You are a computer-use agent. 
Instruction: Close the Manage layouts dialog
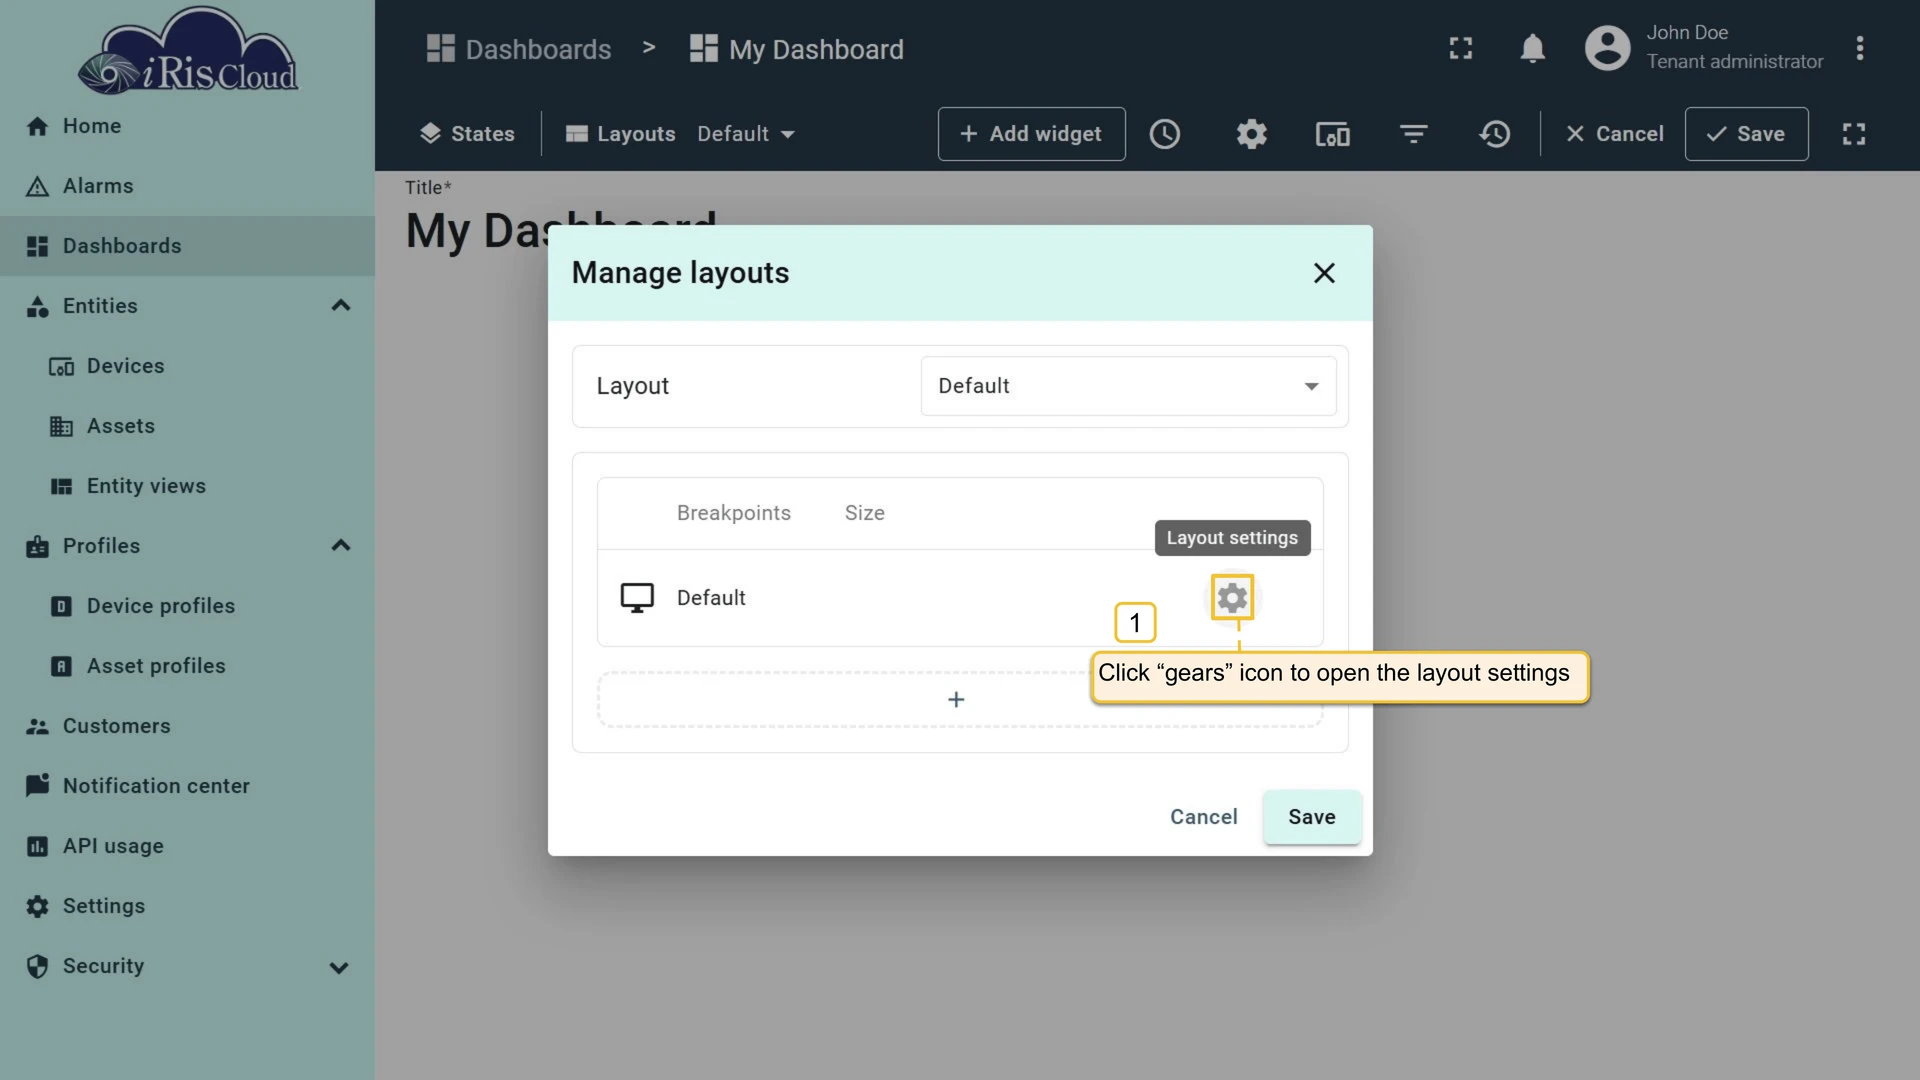click(x=1324, y=273)
